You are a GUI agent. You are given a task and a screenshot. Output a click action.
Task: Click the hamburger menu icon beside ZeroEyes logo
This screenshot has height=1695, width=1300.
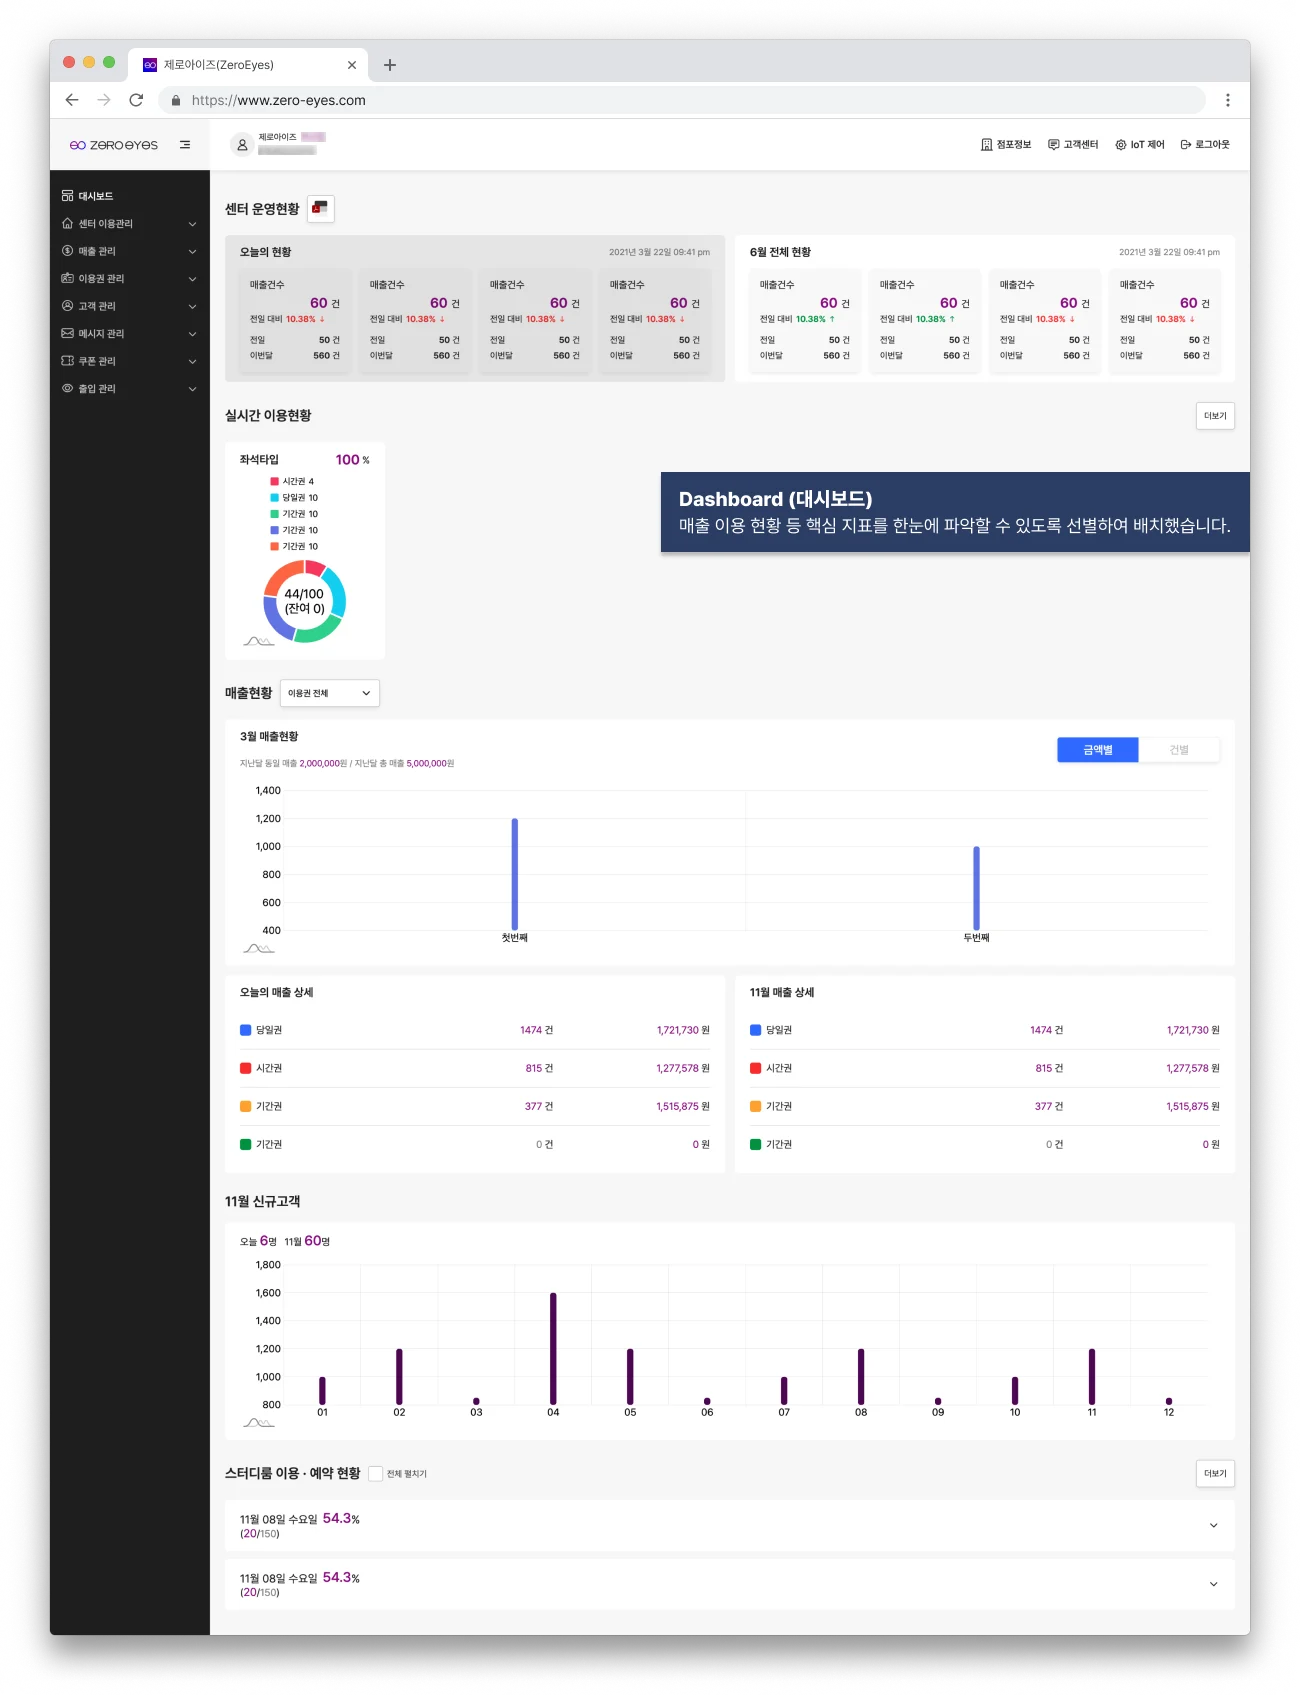pos(185,145)
